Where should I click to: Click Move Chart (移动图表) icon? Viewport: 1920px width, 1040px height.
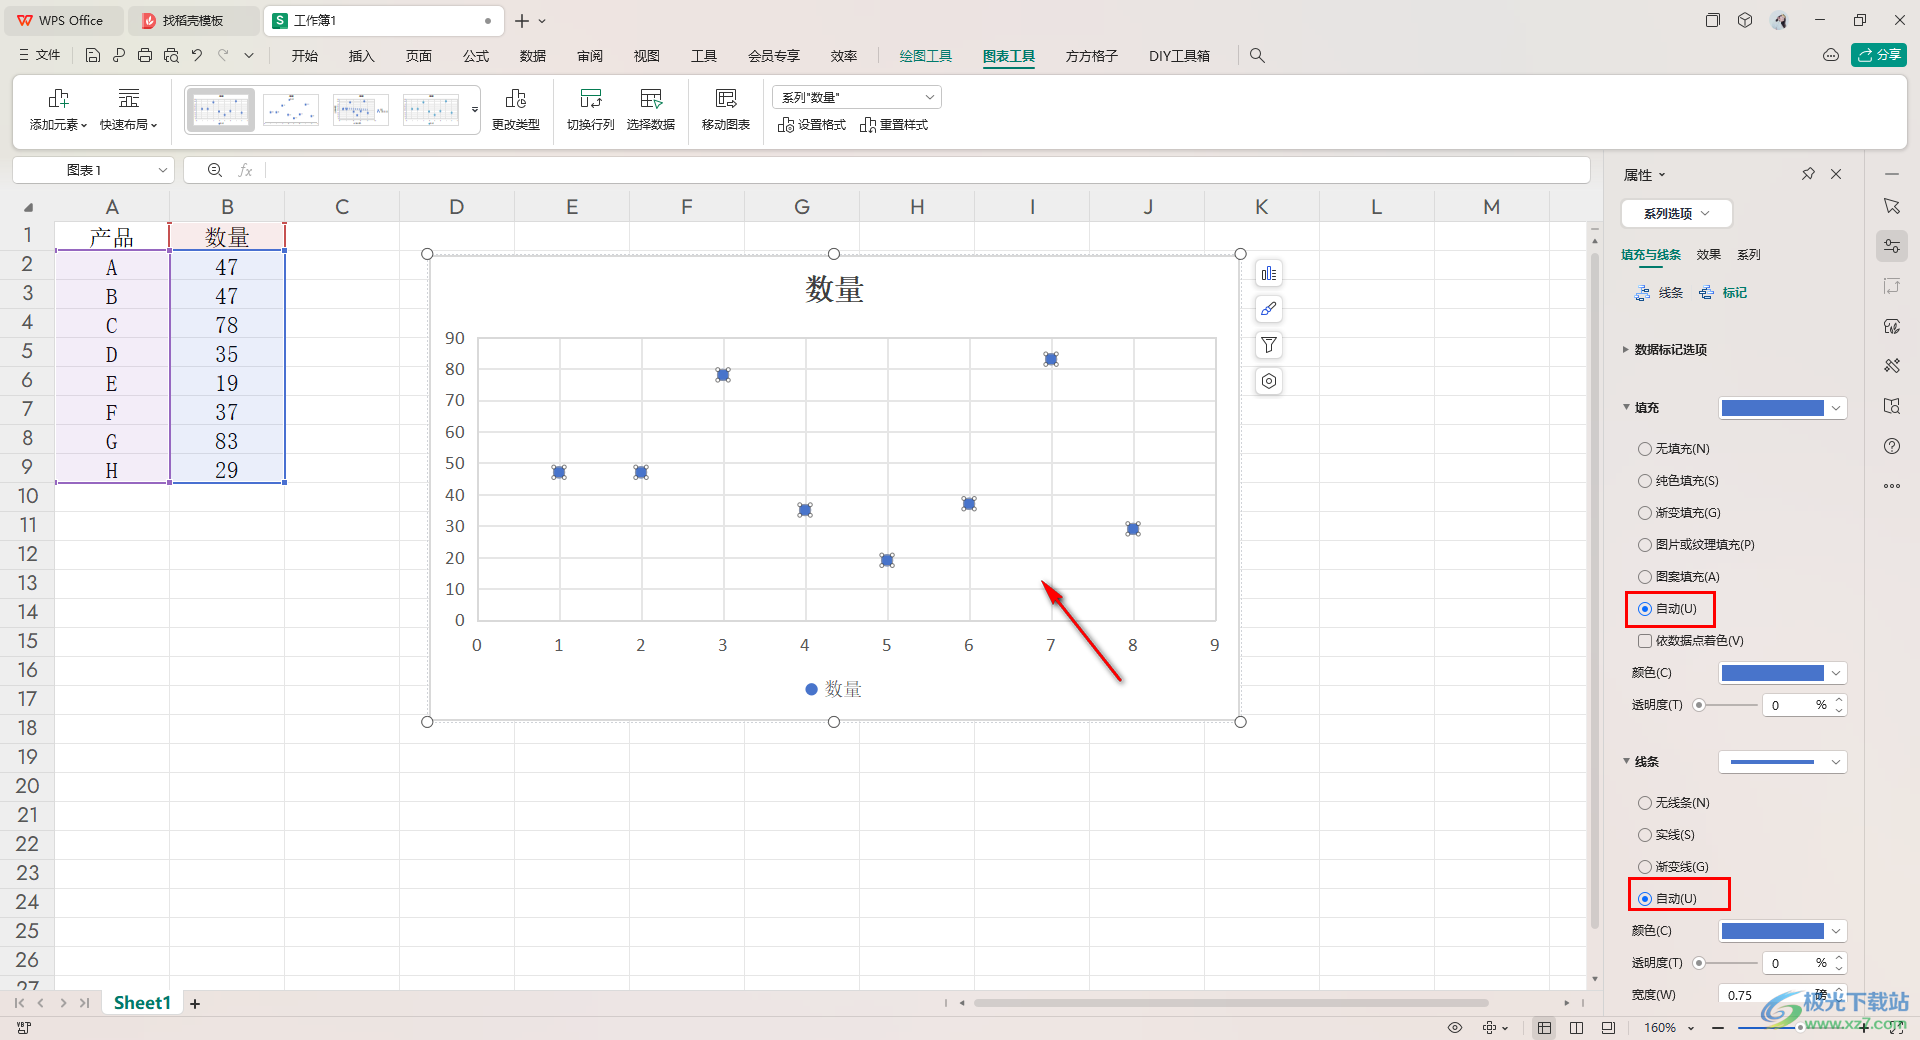[726, 109]
